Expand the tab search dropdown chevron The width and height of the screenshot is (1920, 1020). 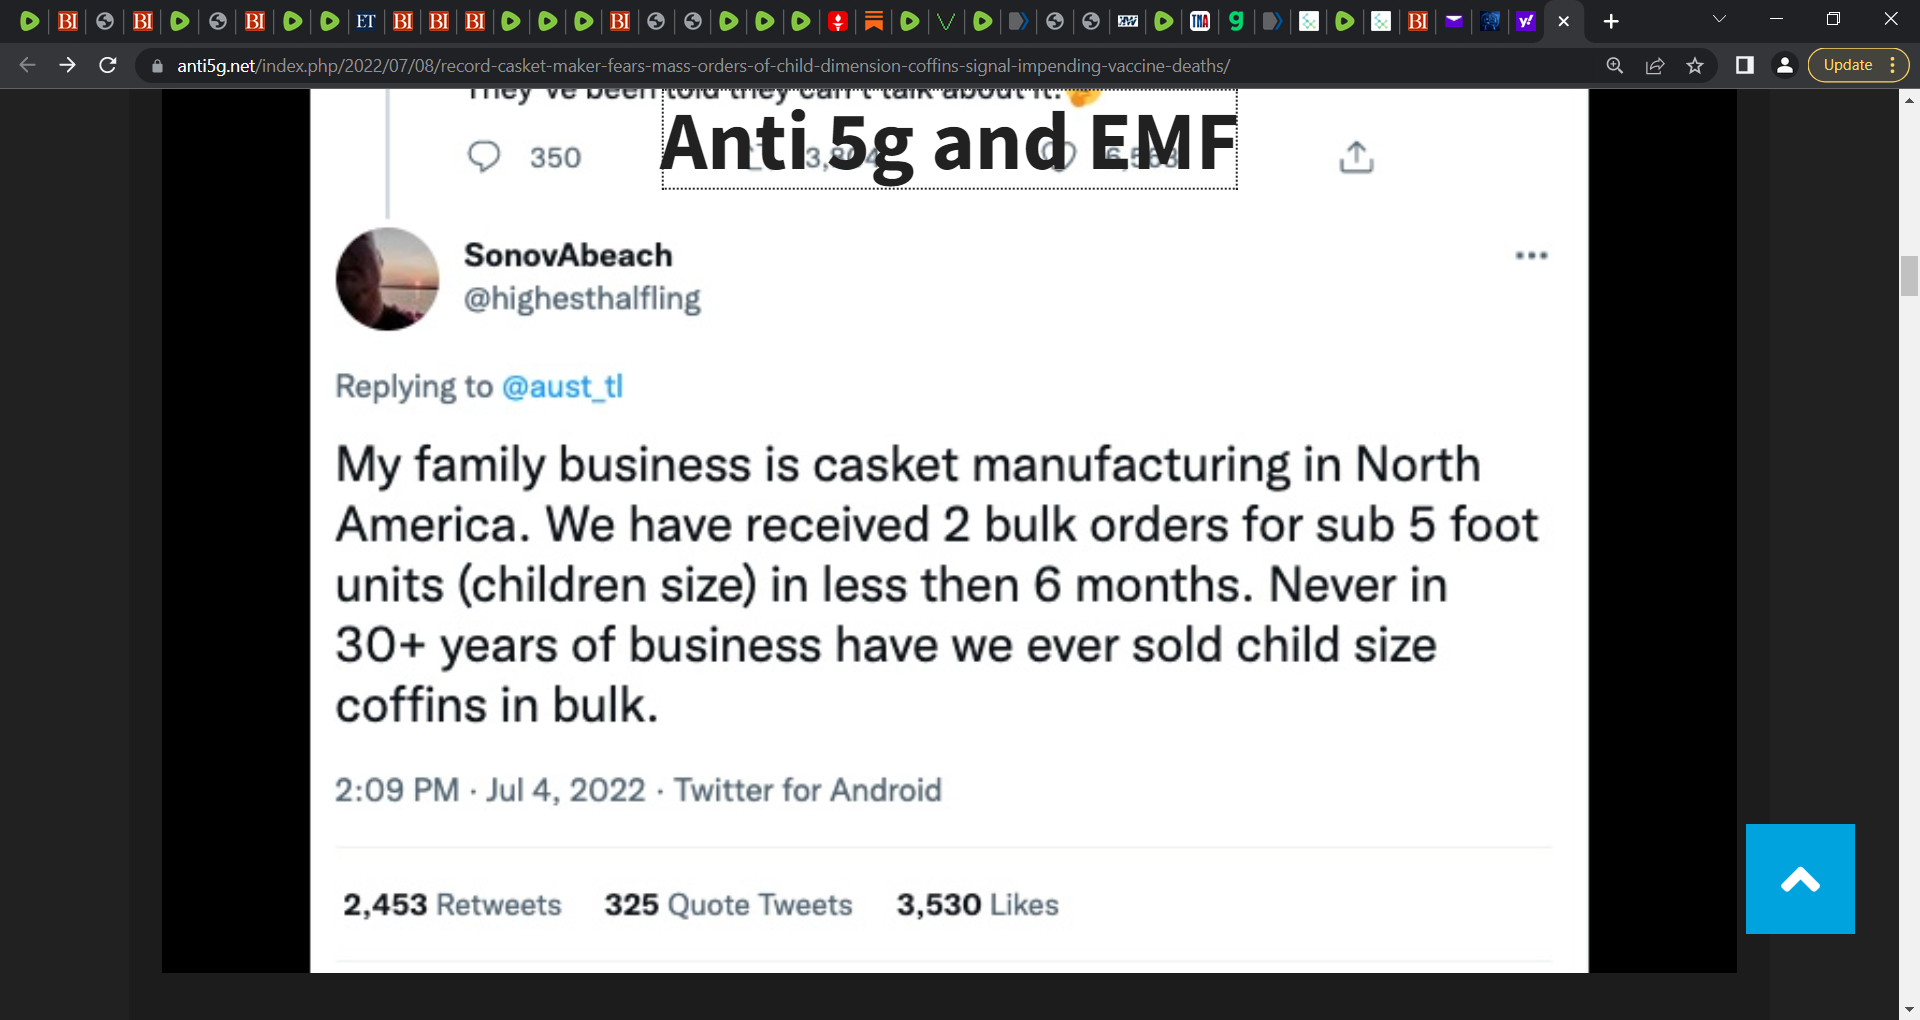(1719, 19)
